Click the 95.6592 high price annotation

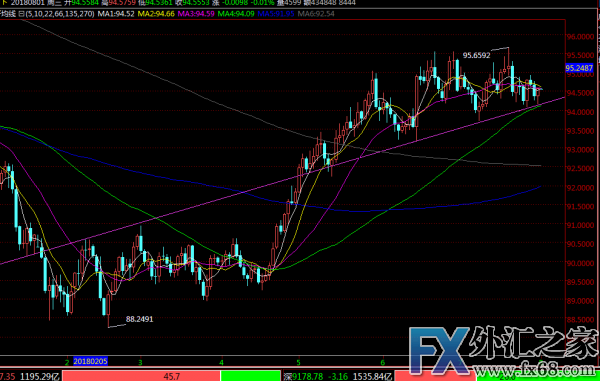point(476,55)
